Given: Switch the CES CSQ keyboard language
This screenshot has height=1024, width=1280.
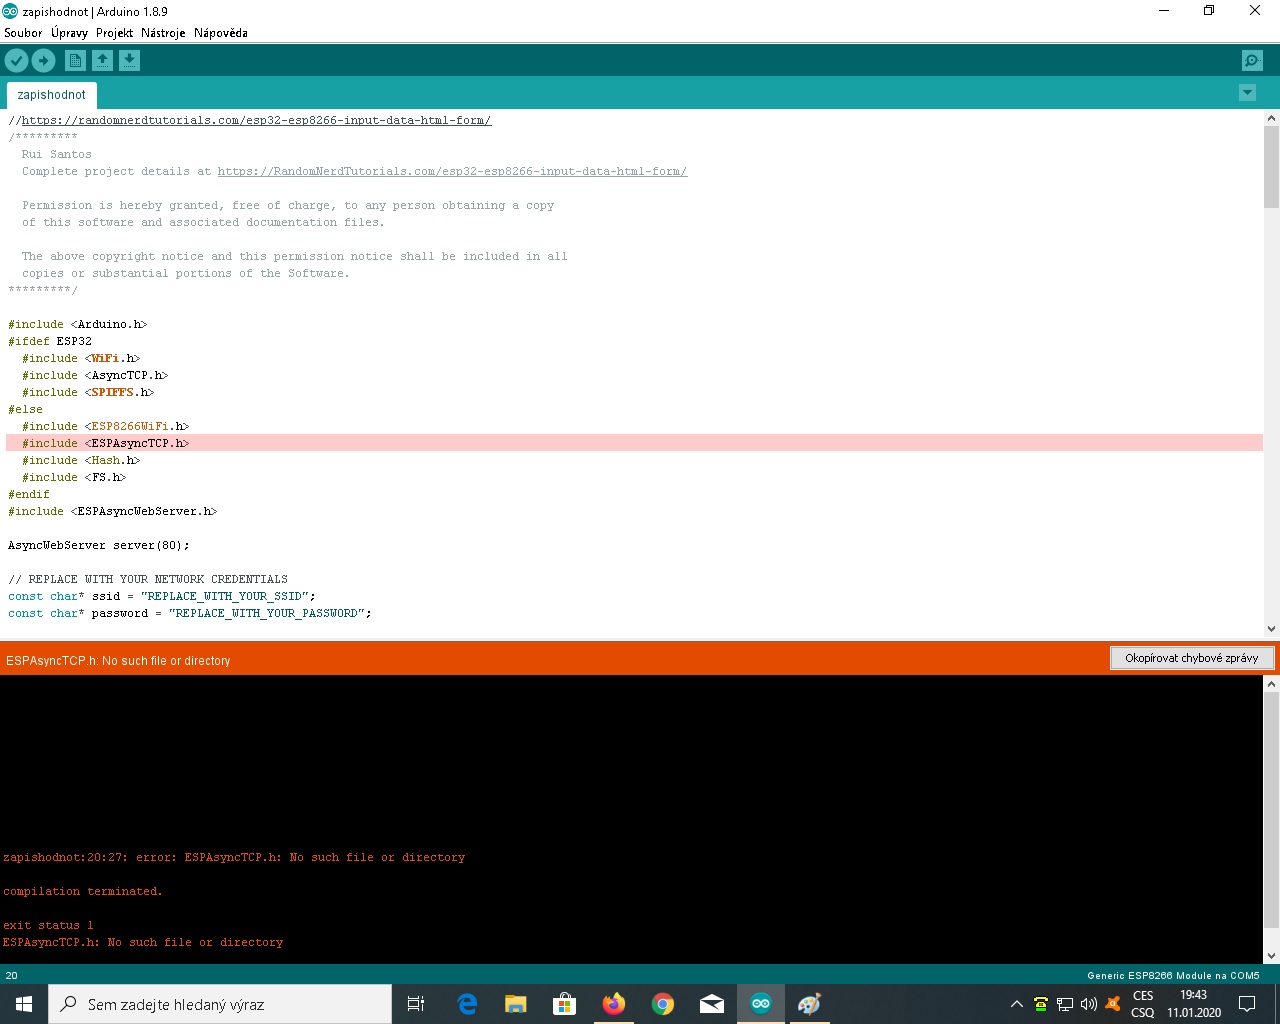Looking at the screenshot, I should click(1143, 1004).
